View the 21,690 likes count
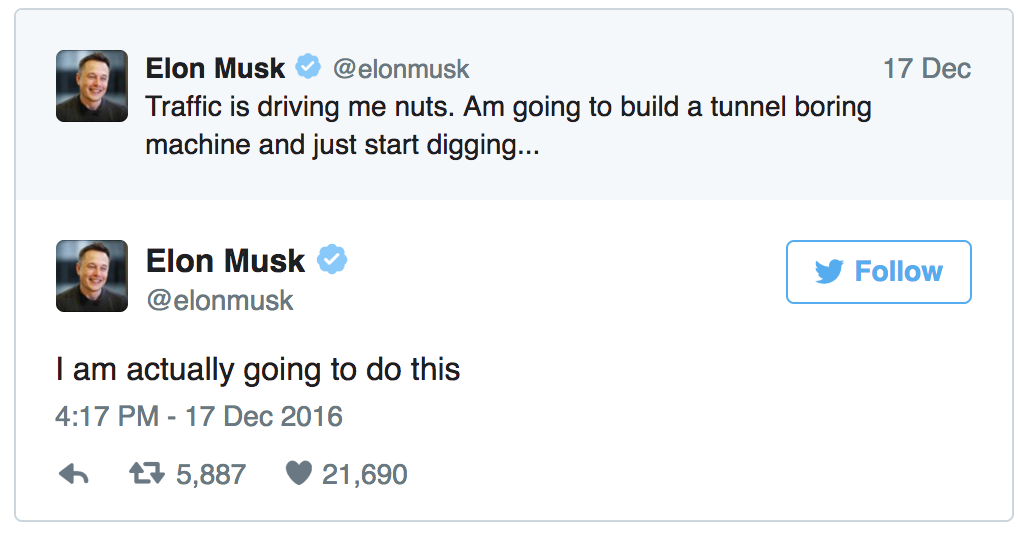Image resolution: width=1034 pixels, height=534 pixels. [x=365, y=474]
